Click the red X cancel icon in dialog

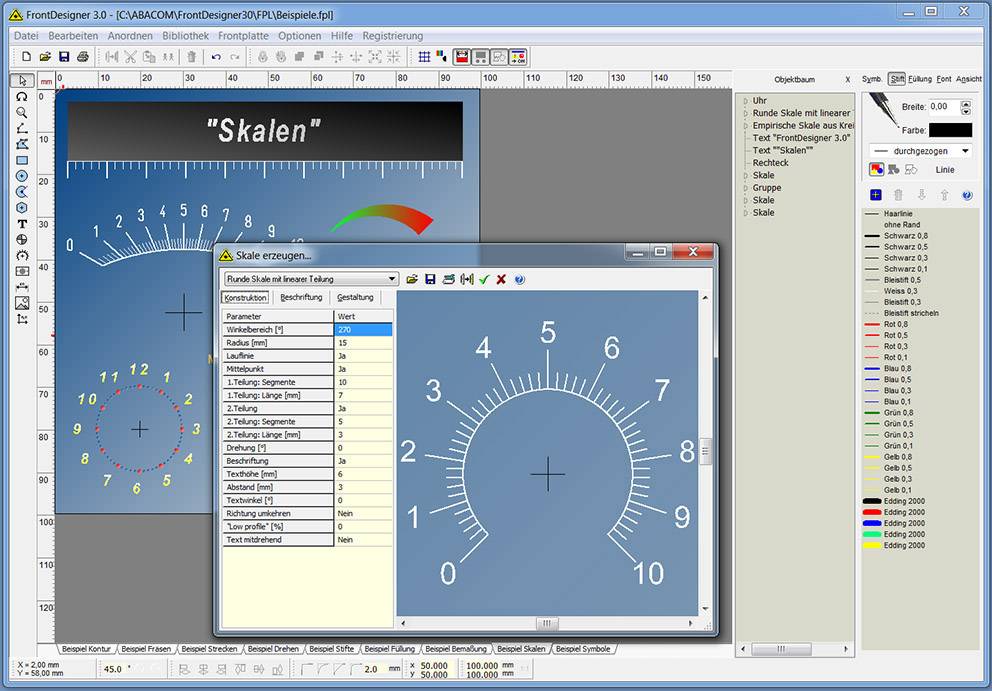[x=501, y=279]
